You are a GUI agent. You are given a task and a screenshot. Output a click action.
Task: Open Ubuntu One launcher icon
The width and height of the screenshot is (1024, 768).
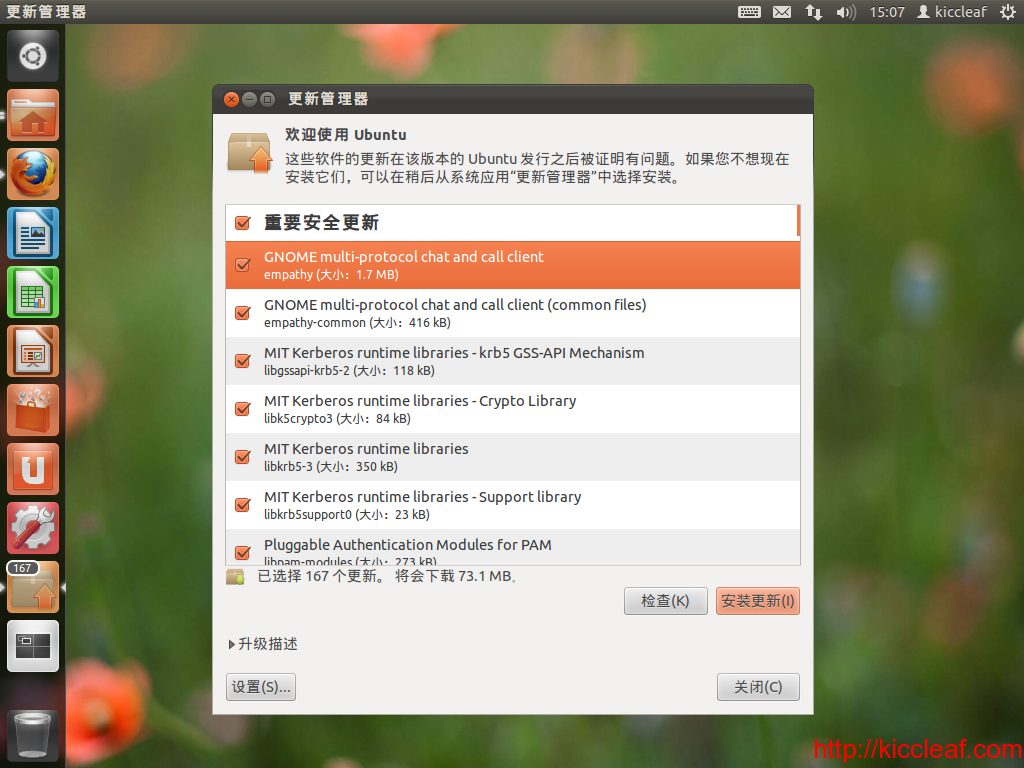pyautogui.click(x=33, y=469)
